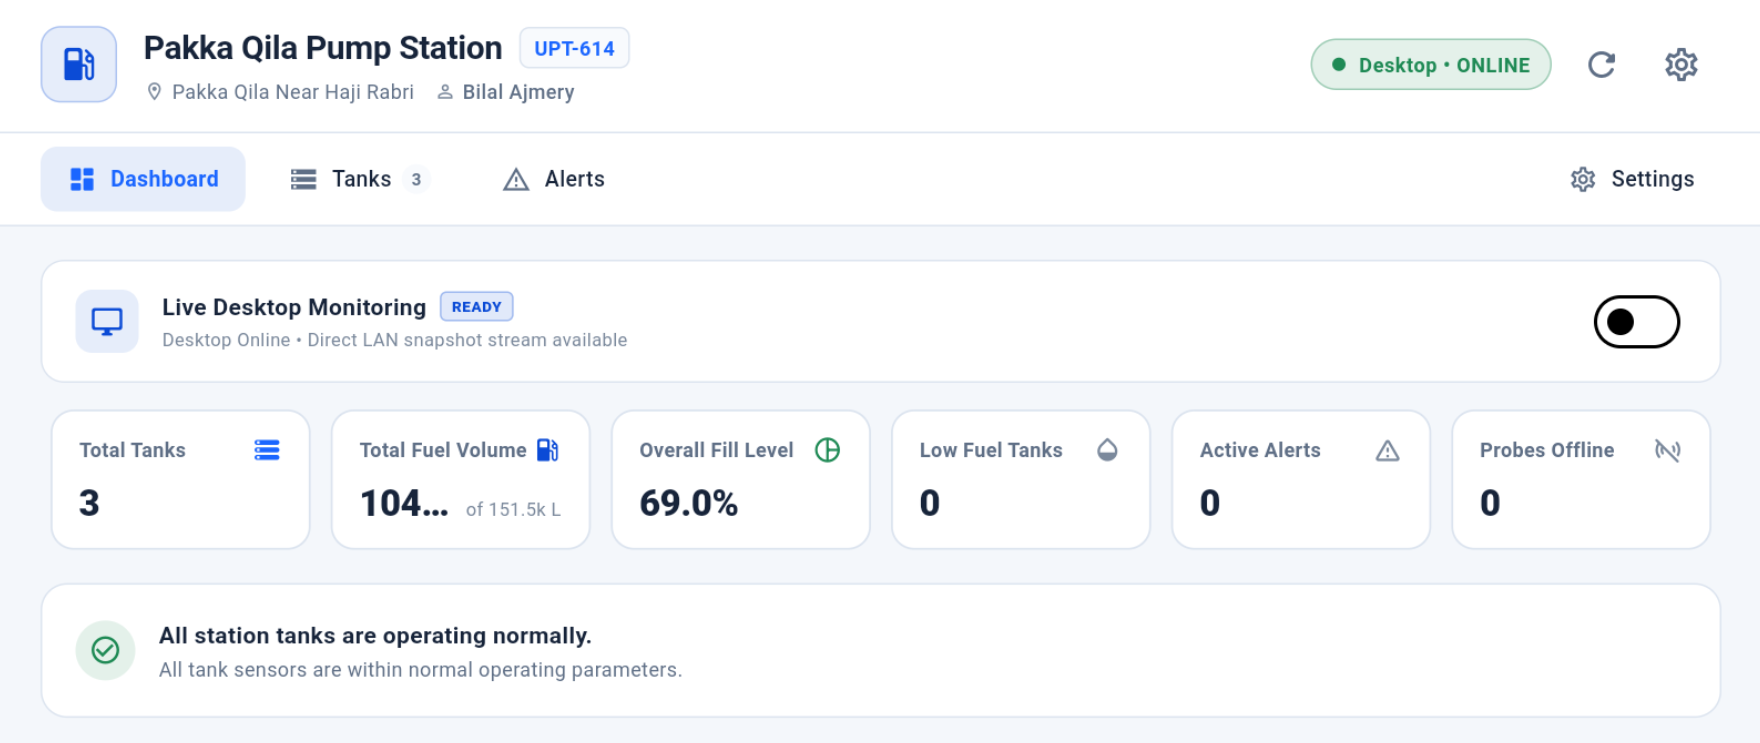Screen dimensions: 1760x743
Task: Click the READY status badge
Action: coord(477,307)
